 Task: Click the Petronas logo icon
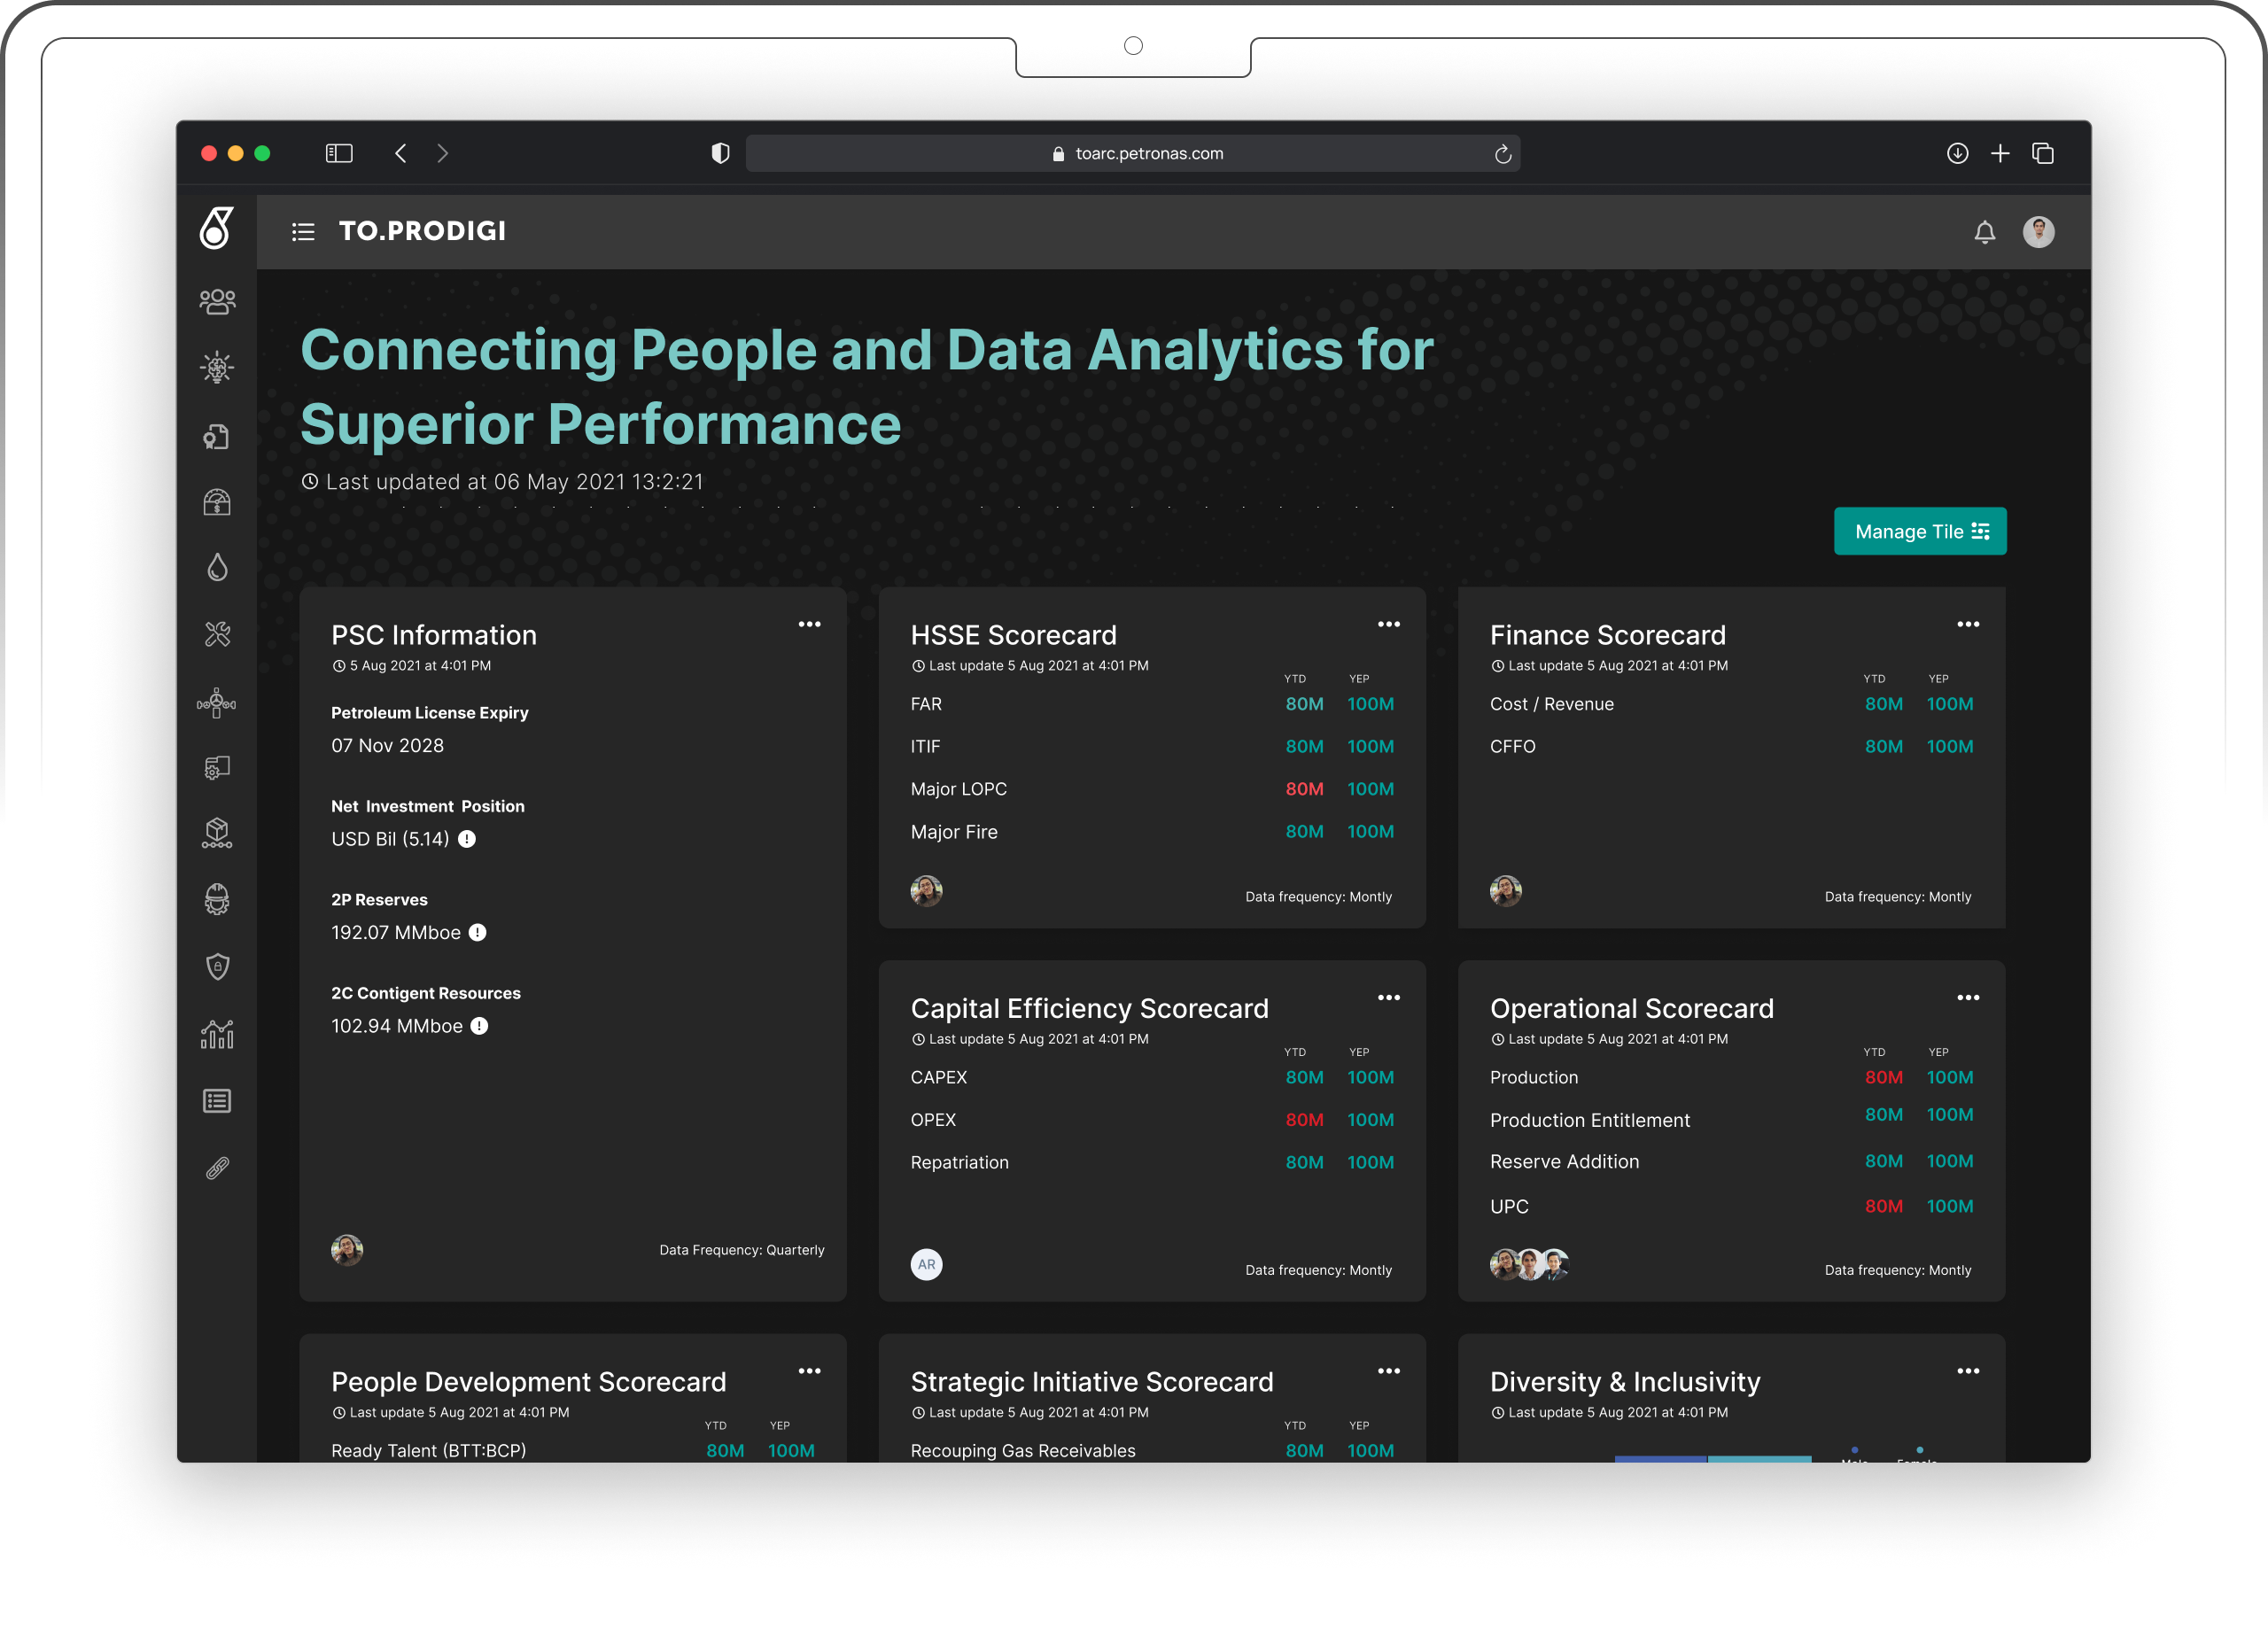pos(216,229)
